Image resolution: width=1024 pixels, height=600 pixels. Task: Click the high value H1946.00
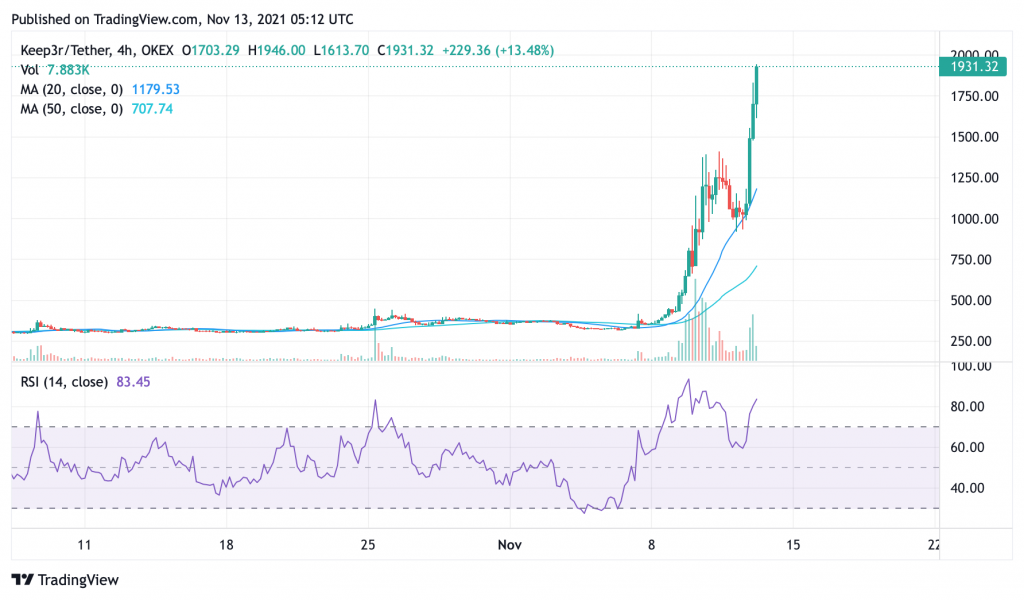[x=276, y=50]
